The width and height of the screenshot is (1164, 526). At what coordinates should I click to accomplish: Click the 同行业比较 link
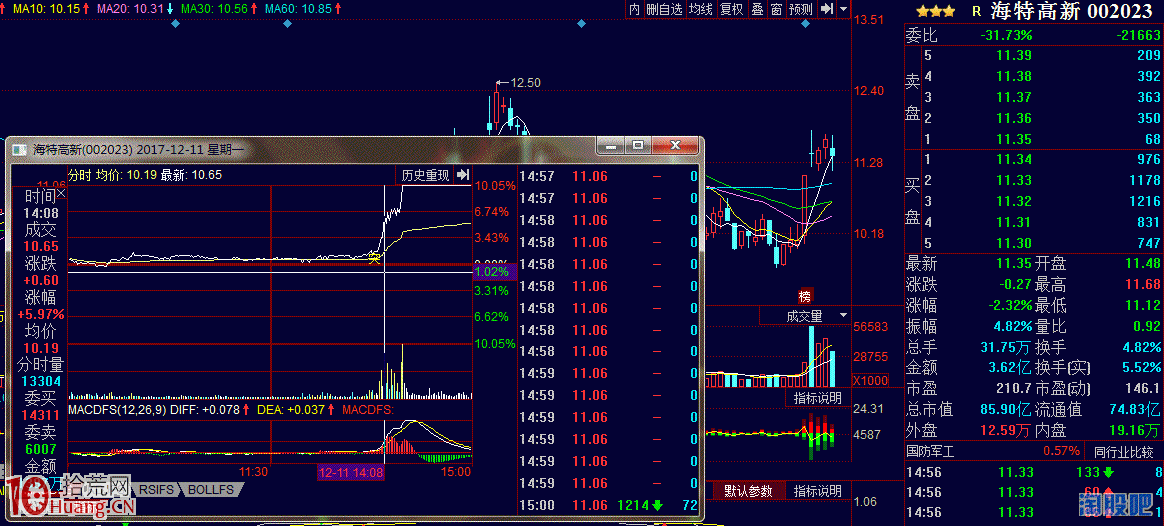[x=1123, y=451]
